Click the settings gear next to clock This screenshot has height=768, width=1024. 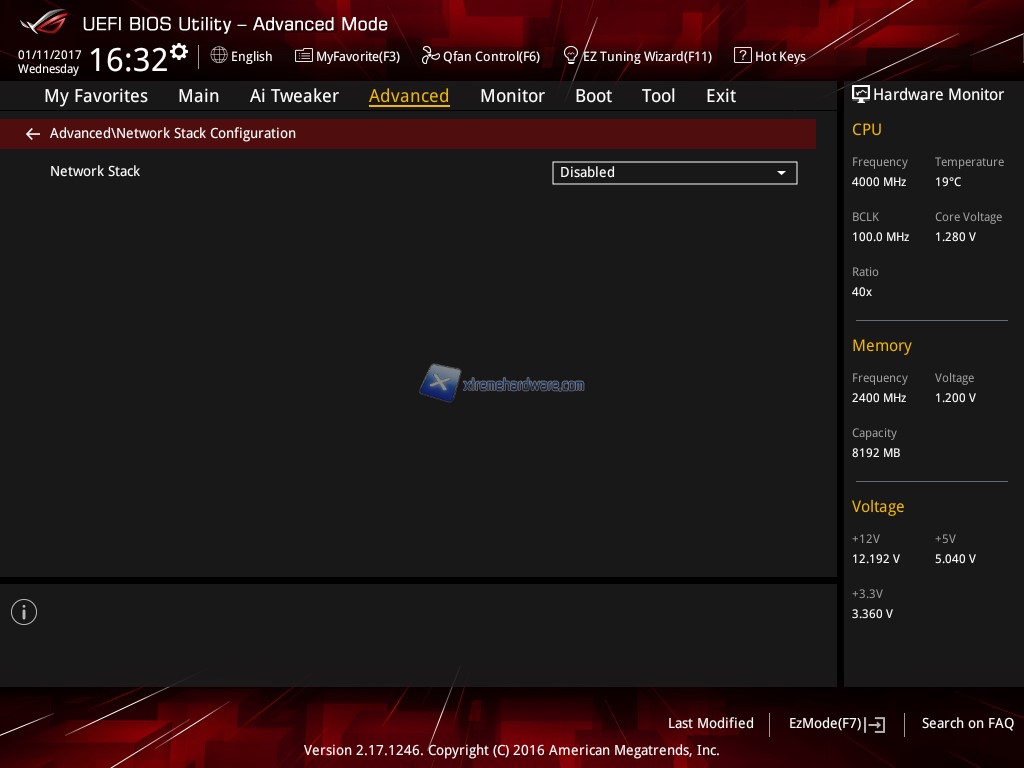coord(179,51)
